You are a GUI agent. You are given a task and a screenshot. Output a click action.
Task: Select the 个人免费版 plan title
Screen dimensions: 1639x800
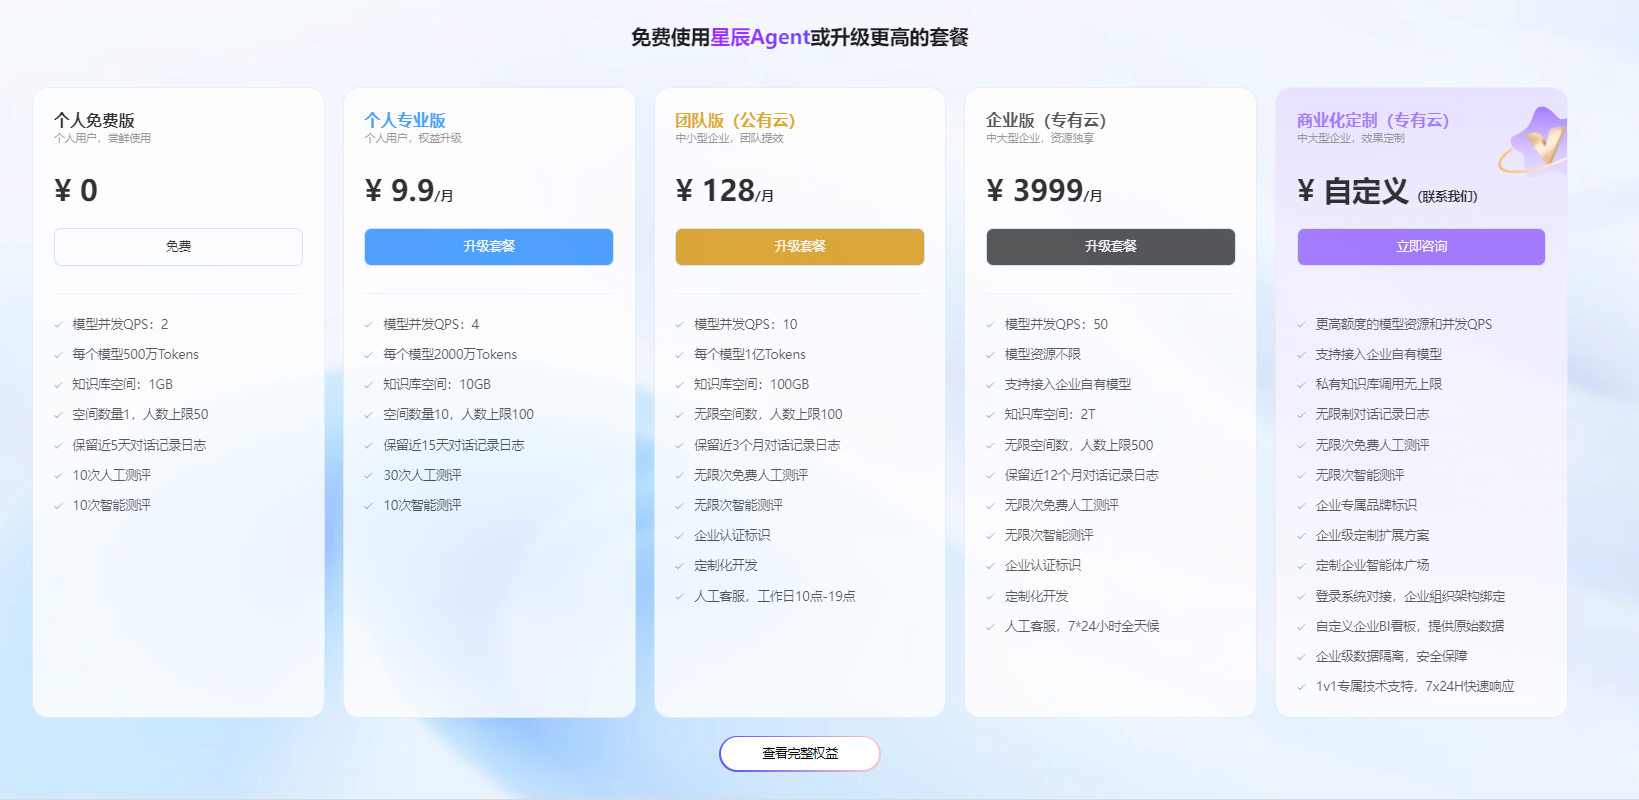[94, 120]
